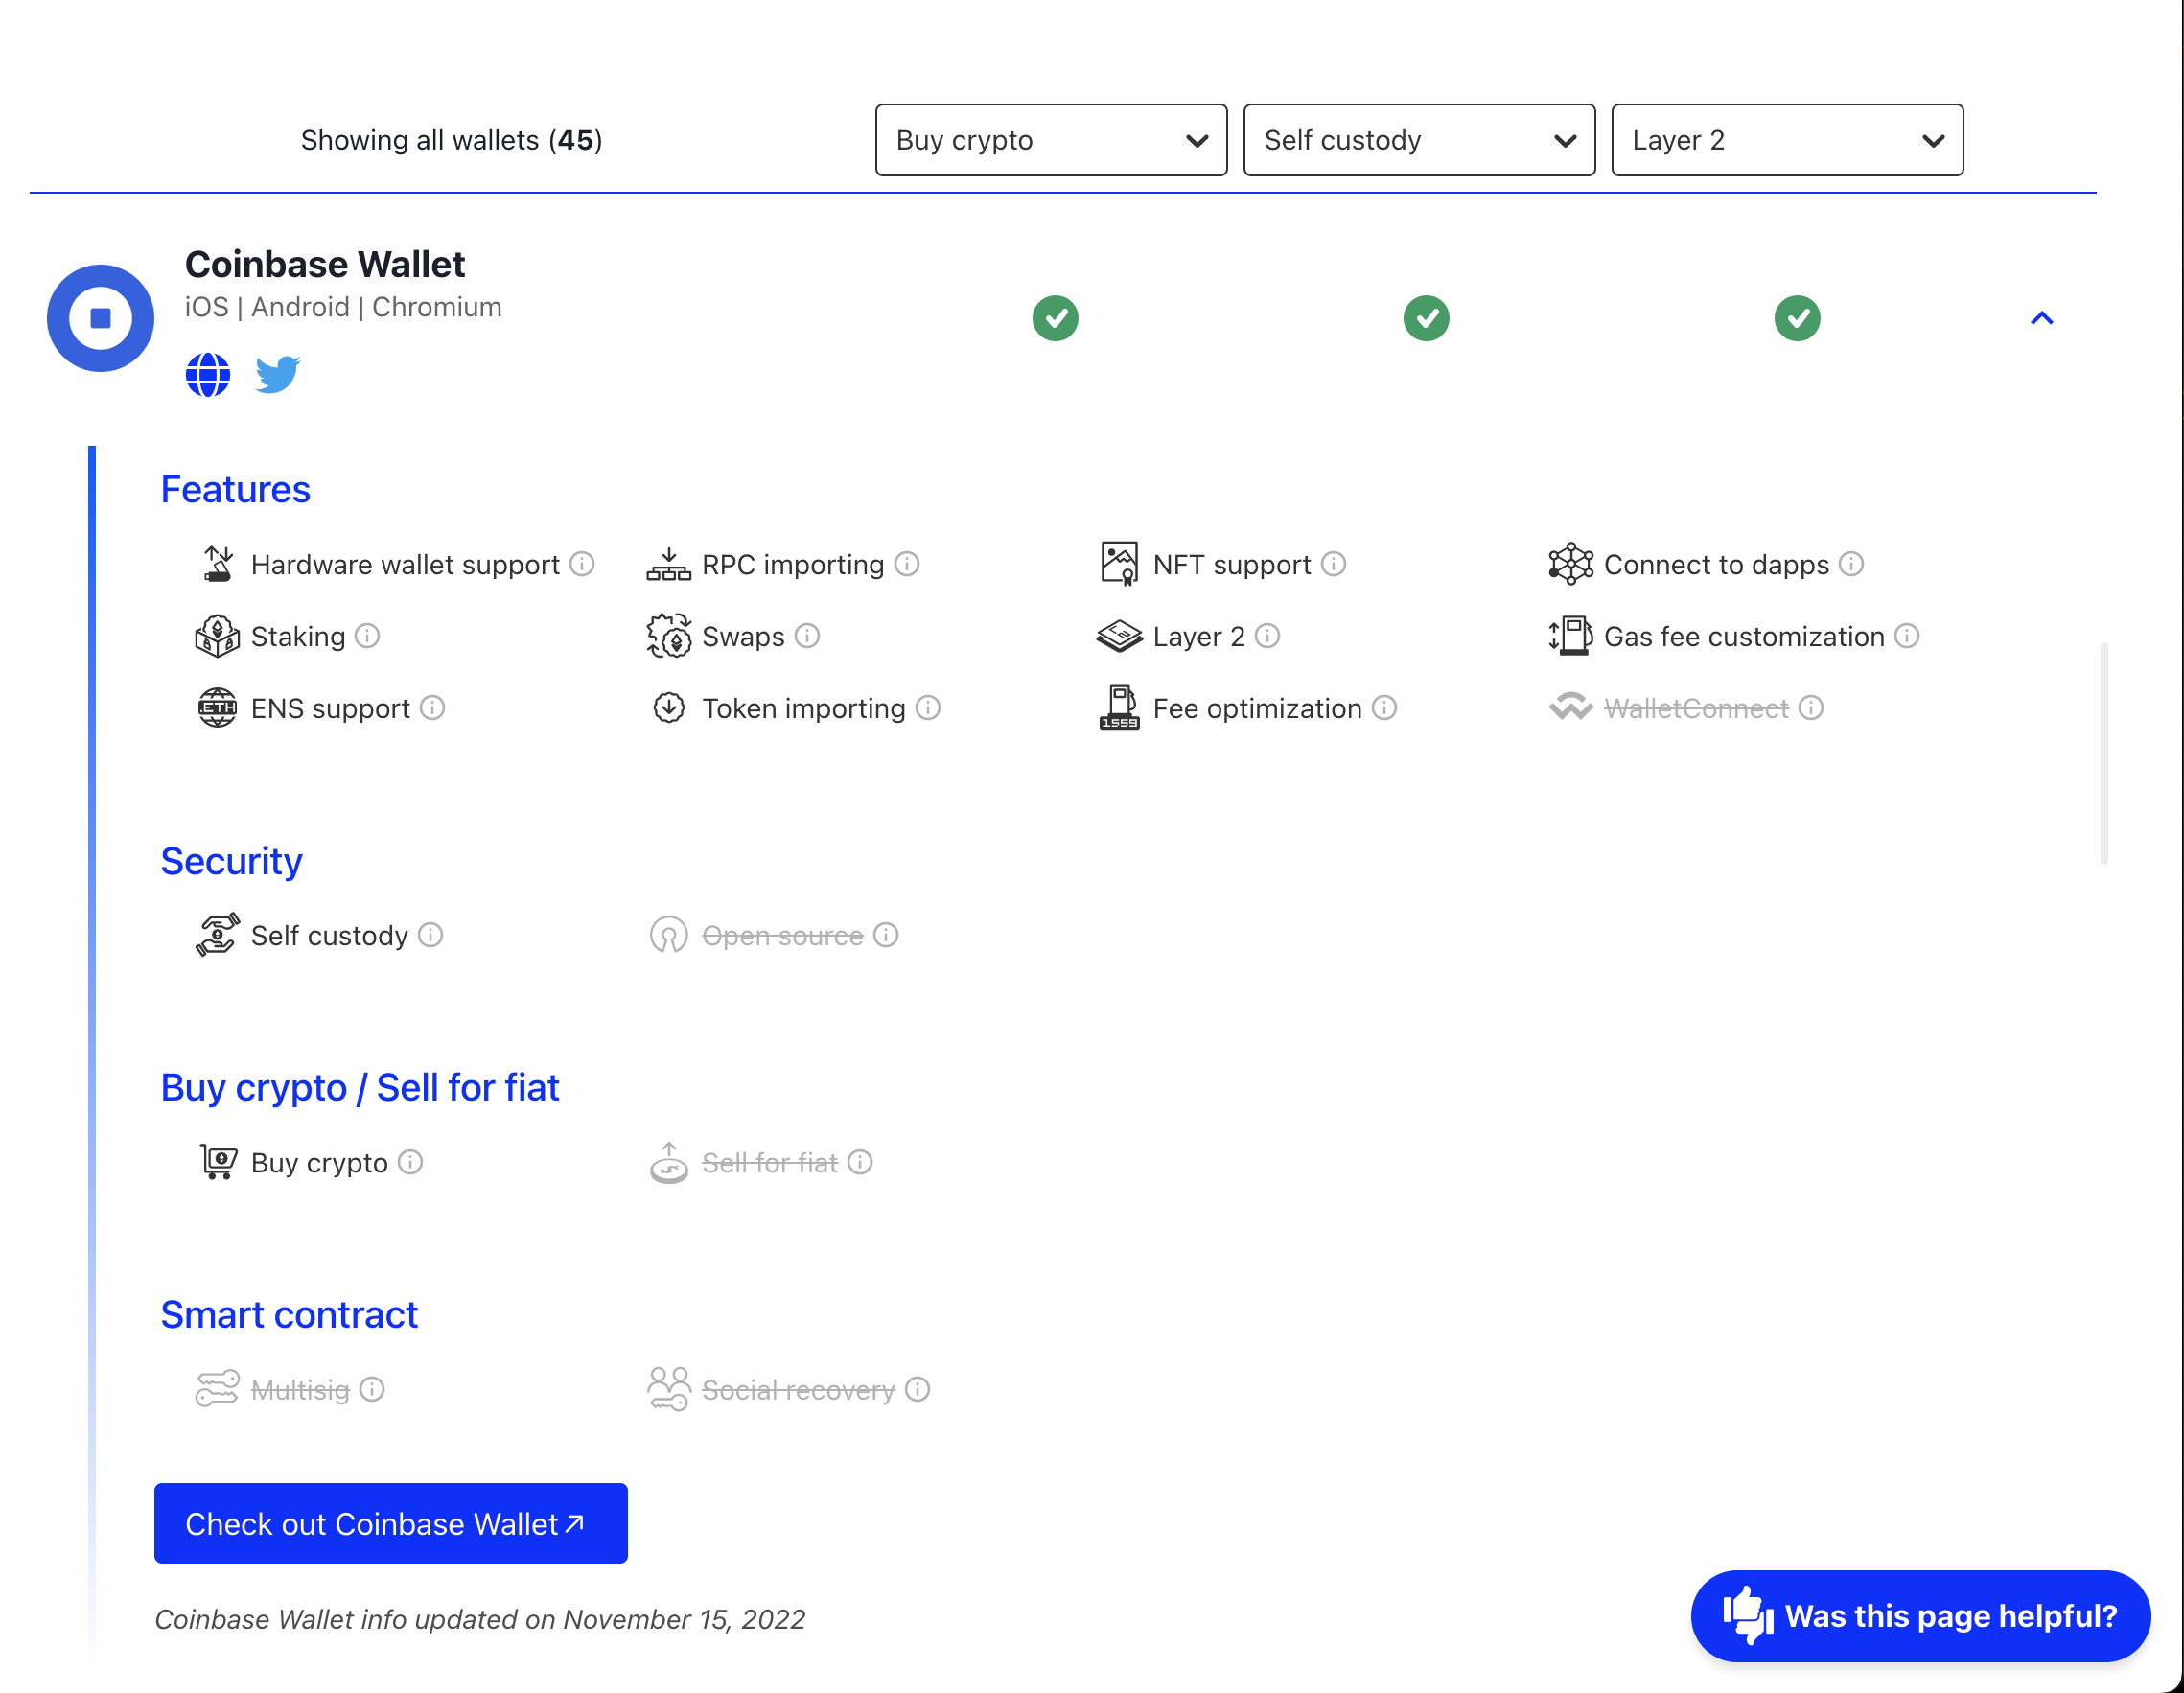Open the Self custody filter dropdown
Image resolution: width=2184 pixels, height=1693 pixels.
tap(1419, 140)
